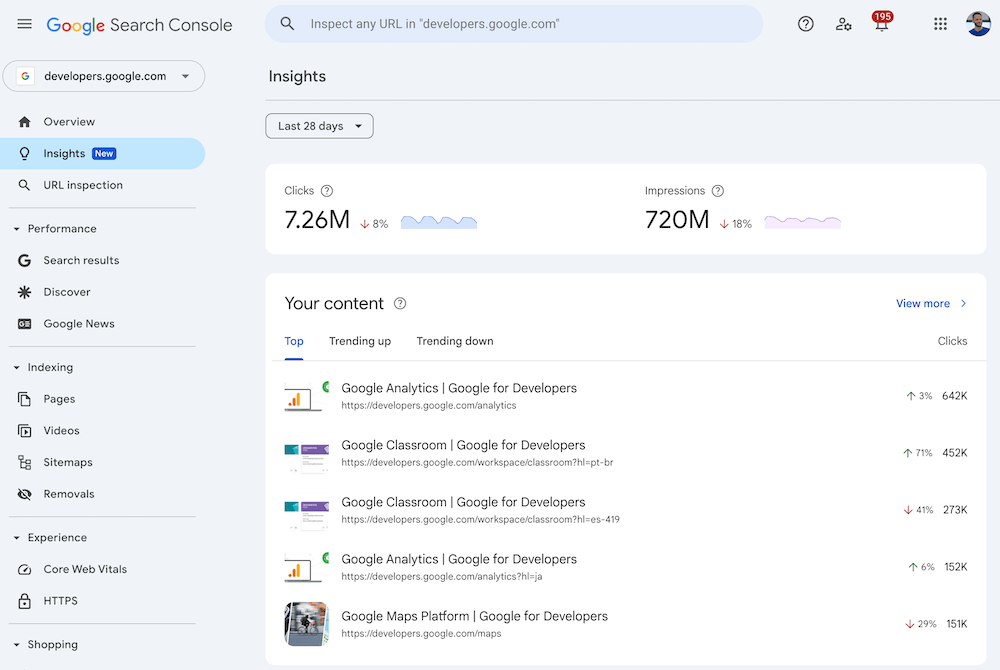The width and height of the screenshot is (1000, 670).
Task: Open the Classroom hl=es-419 row
Action: [626, 510]
